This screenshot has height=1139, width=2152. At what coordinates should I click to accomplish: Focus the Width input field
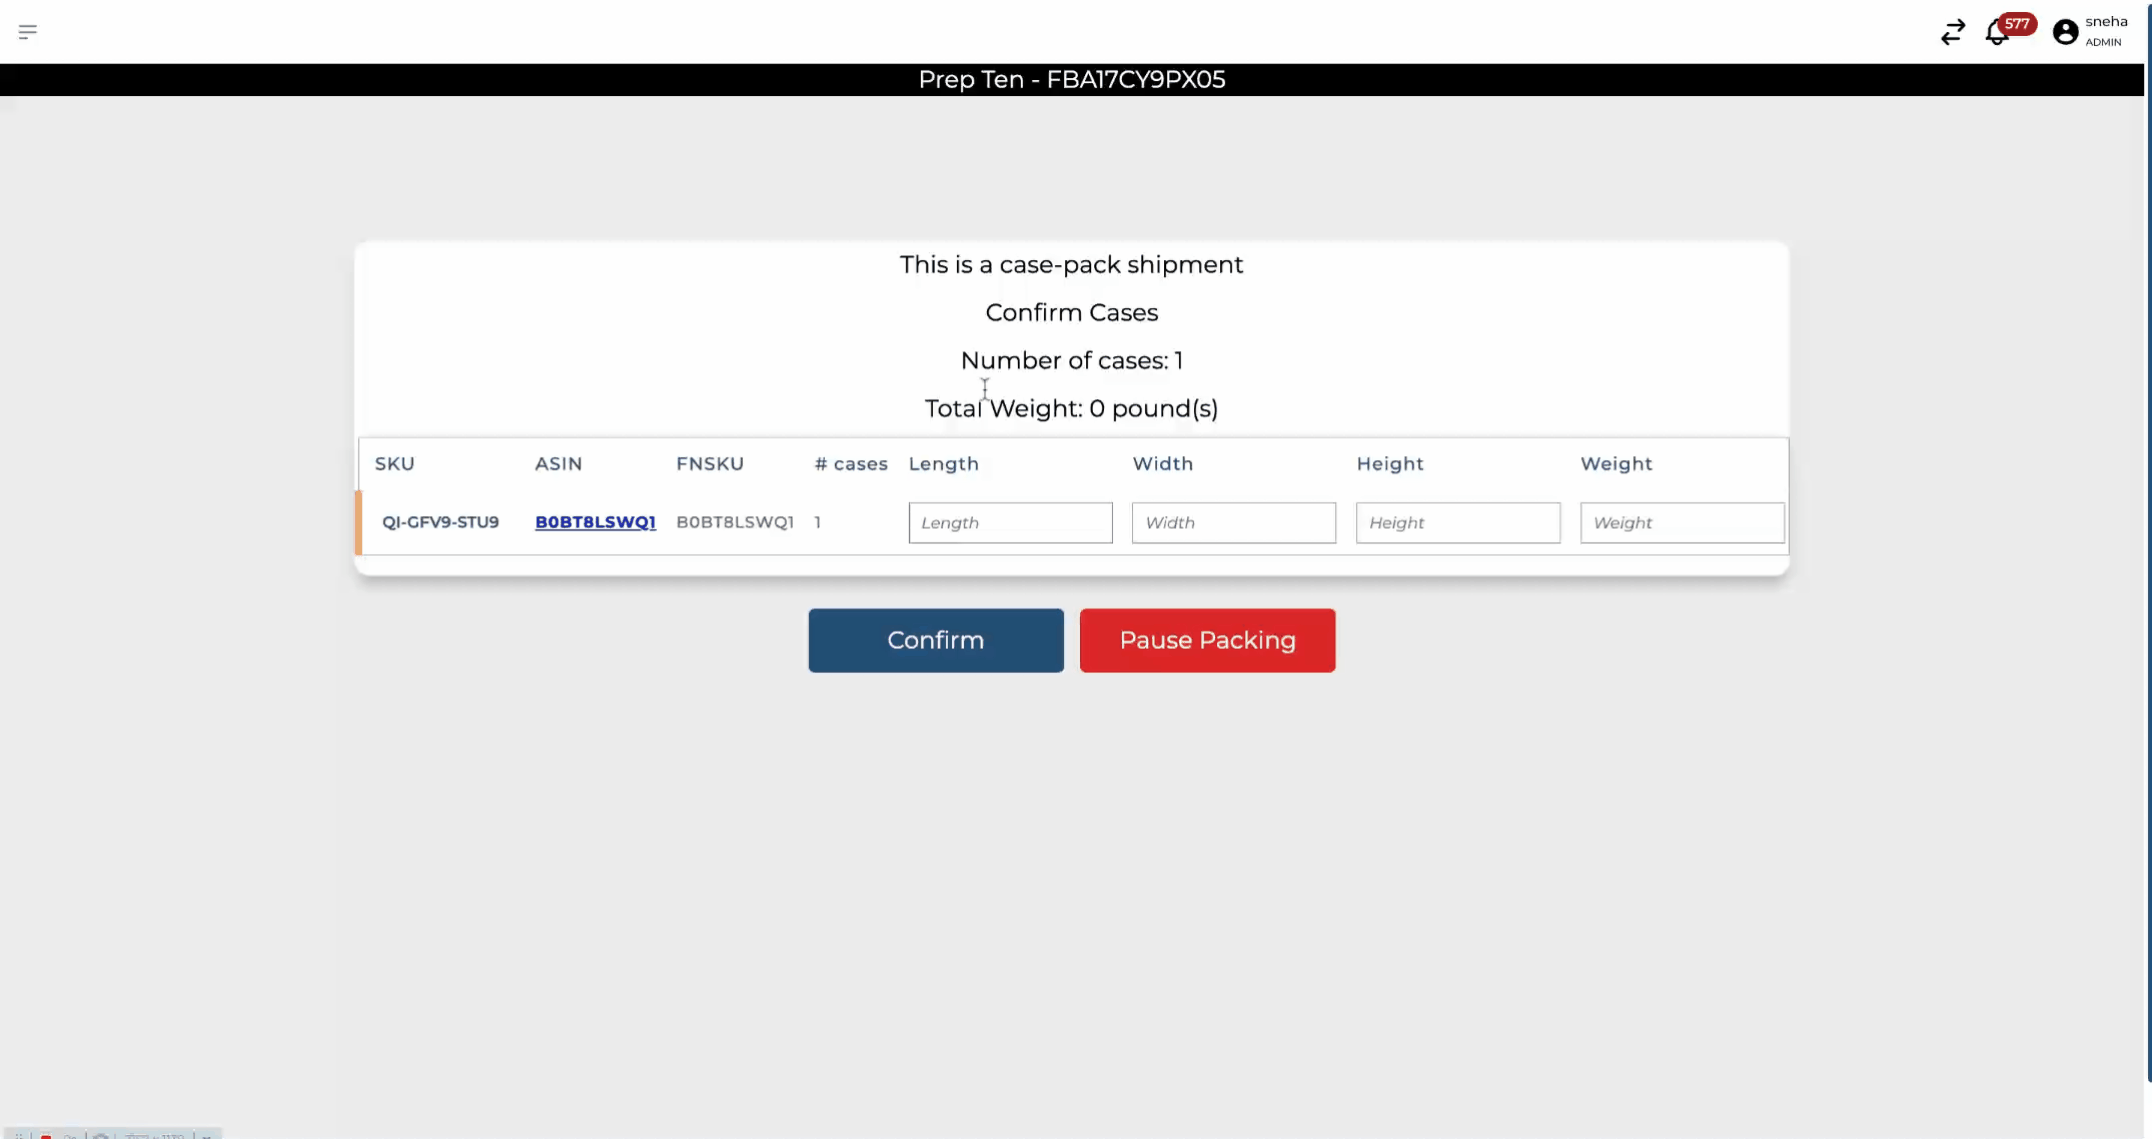[1233, 523]
